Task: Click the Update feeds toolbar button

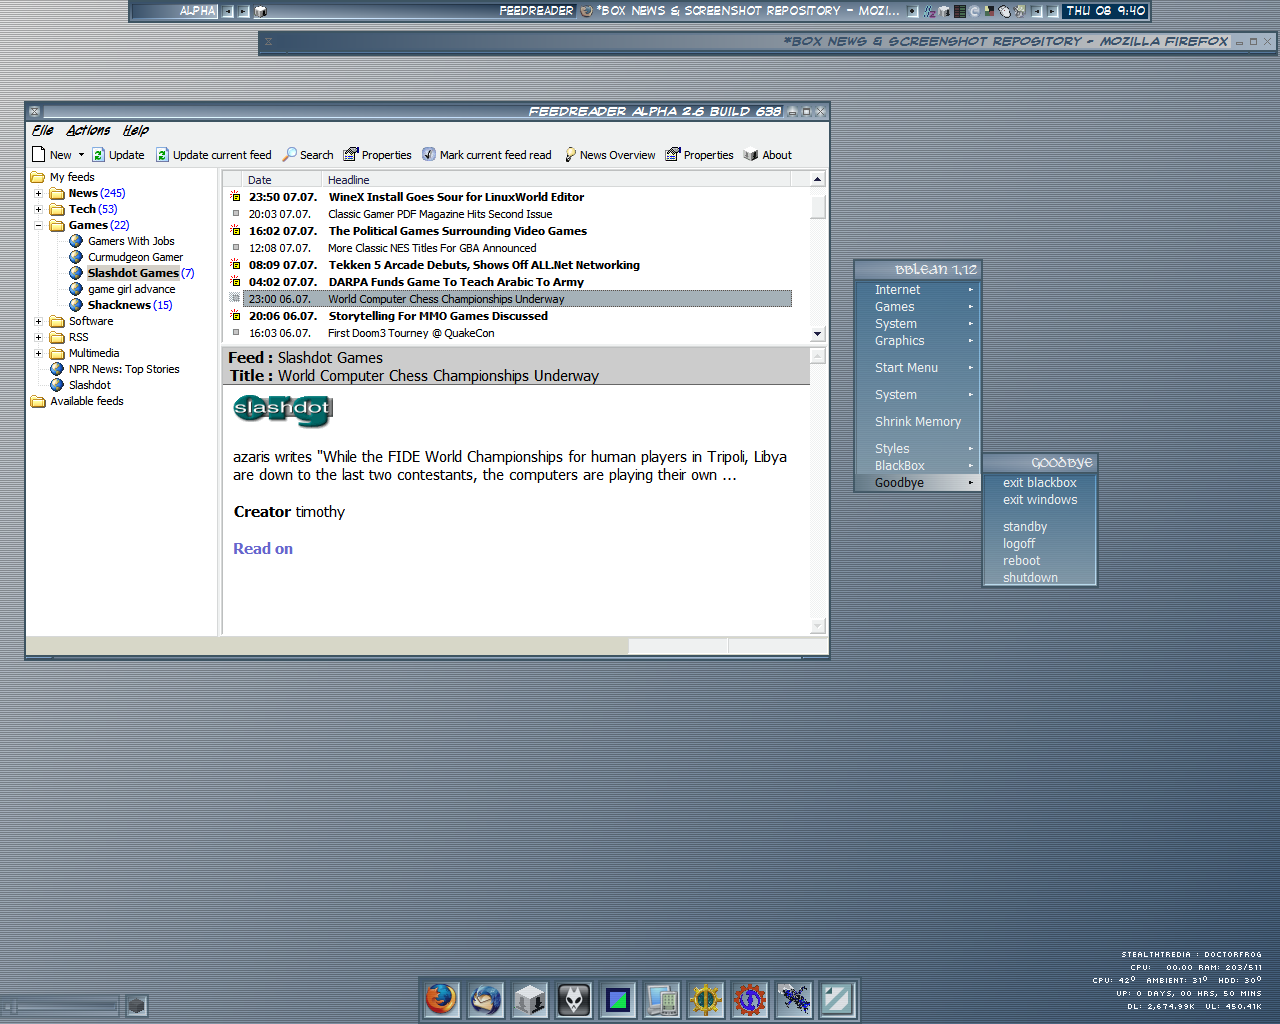Action: 118,155
